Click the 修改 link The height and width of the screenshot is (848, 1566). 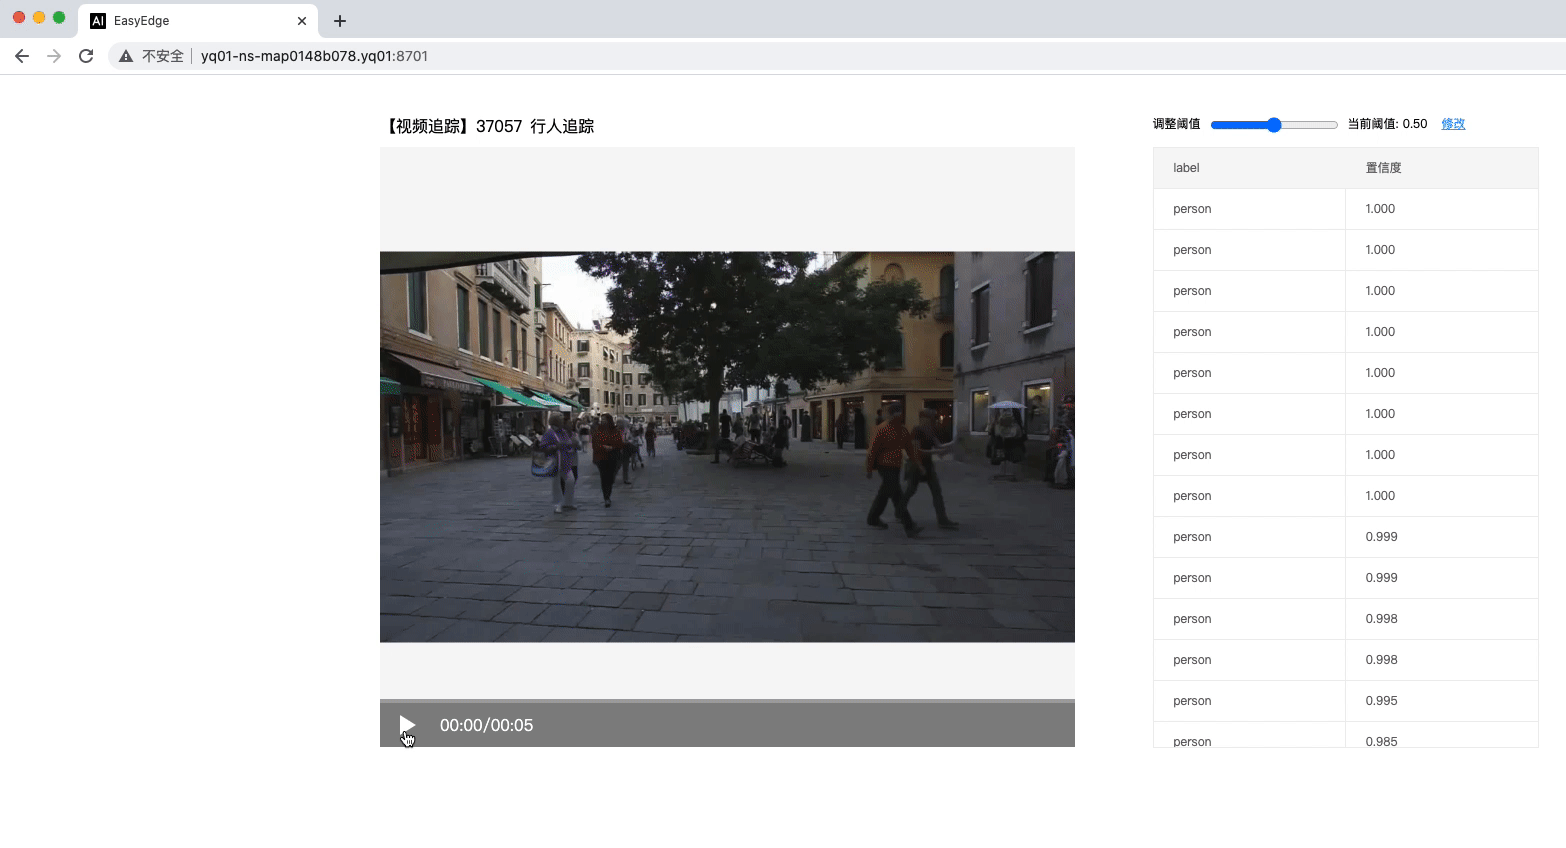(1453, 124)
